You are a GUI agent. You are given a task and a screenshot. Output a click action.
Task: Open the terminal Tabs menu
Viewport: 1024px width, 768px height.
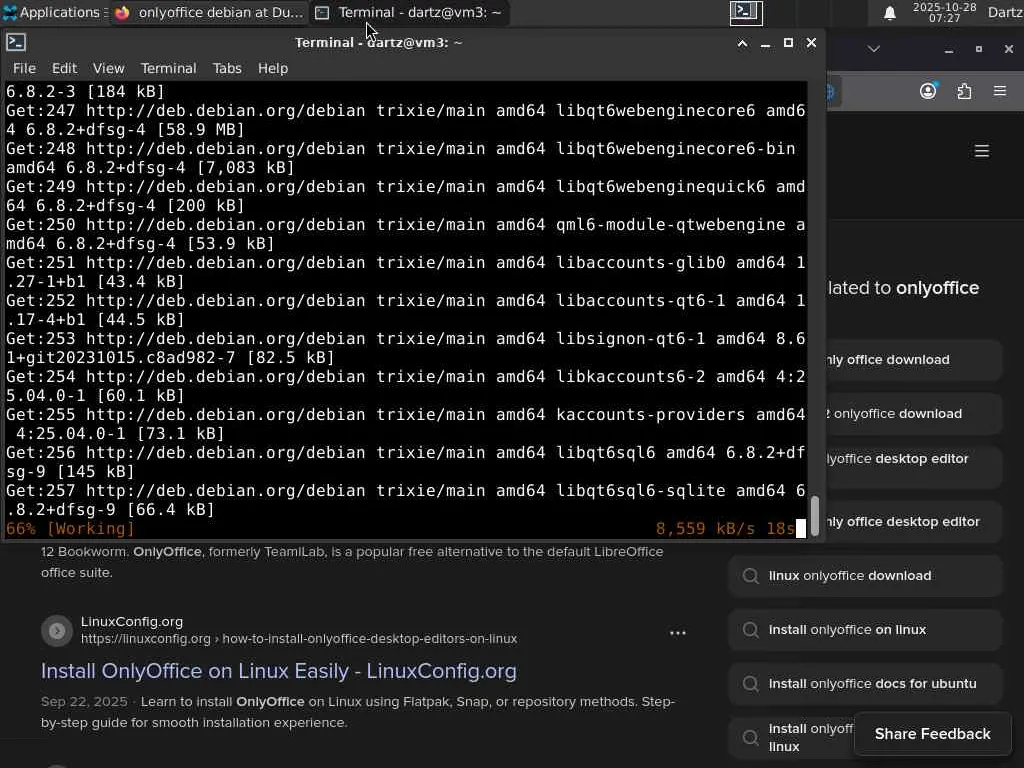coord(227,68)
